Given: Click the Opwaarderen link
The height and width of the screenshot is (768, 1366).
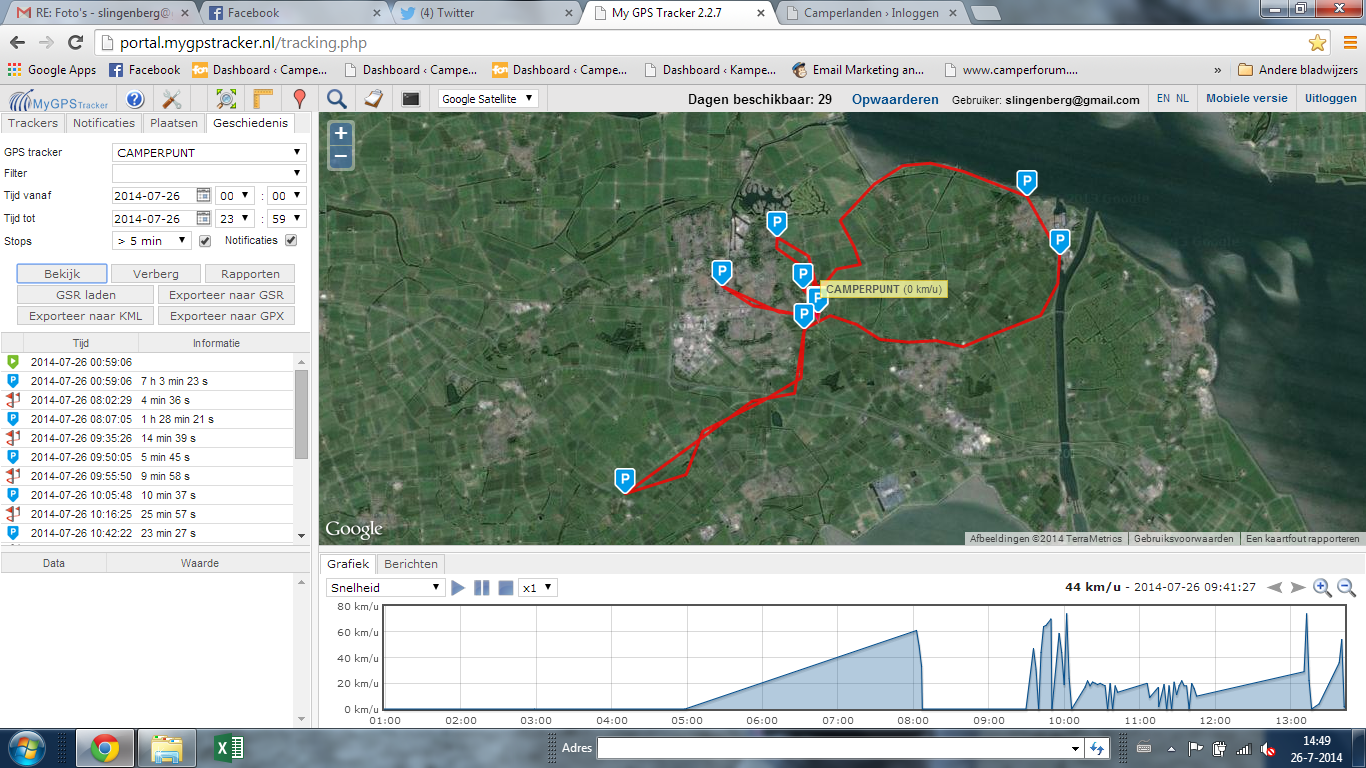Looking at the screenshot, I should tap(895, 99).
